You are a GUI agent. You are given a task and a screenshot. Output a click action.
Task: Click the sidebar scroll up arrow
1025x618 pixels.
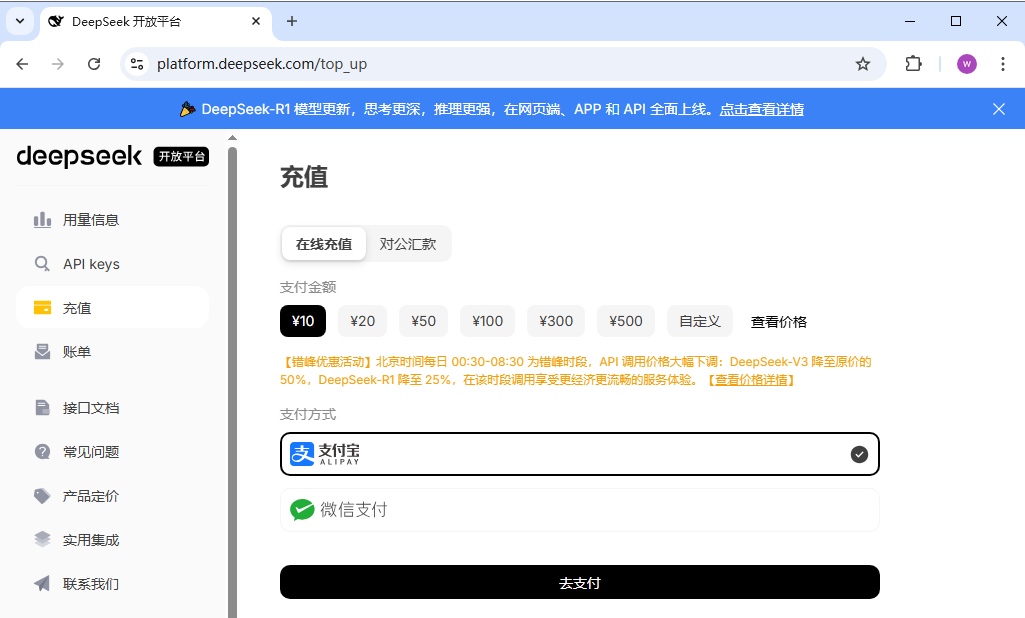click(232, 138)
